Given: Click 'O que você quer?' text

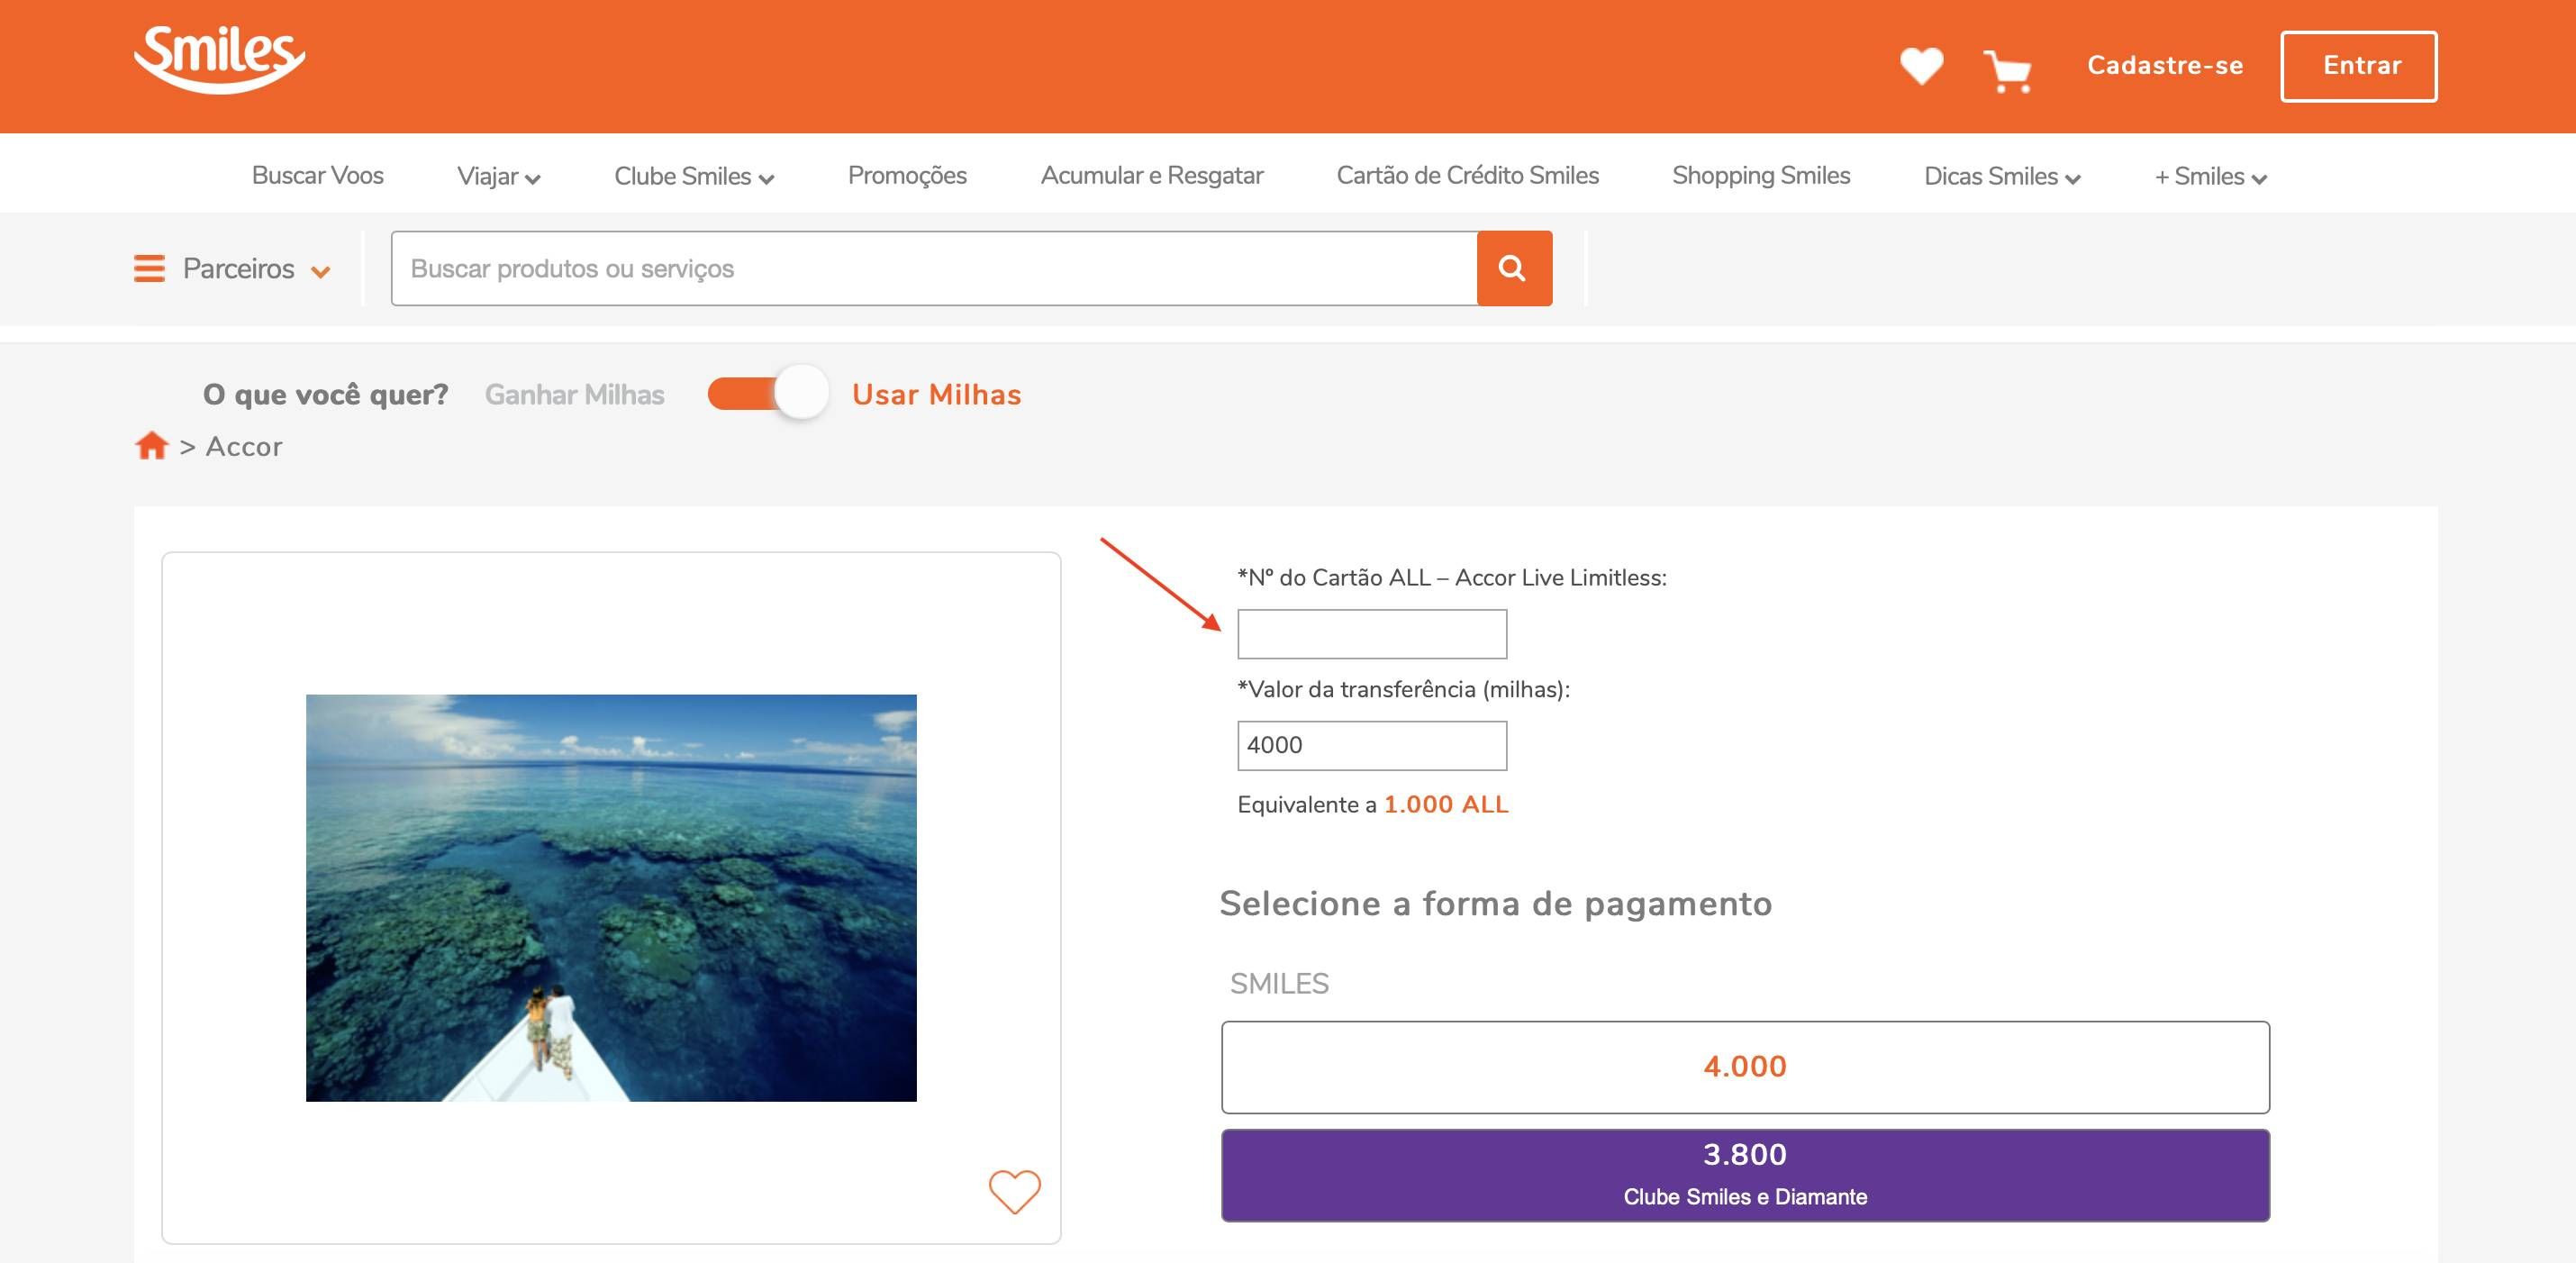Looking at the screenshot, I should tap(325, 394).
